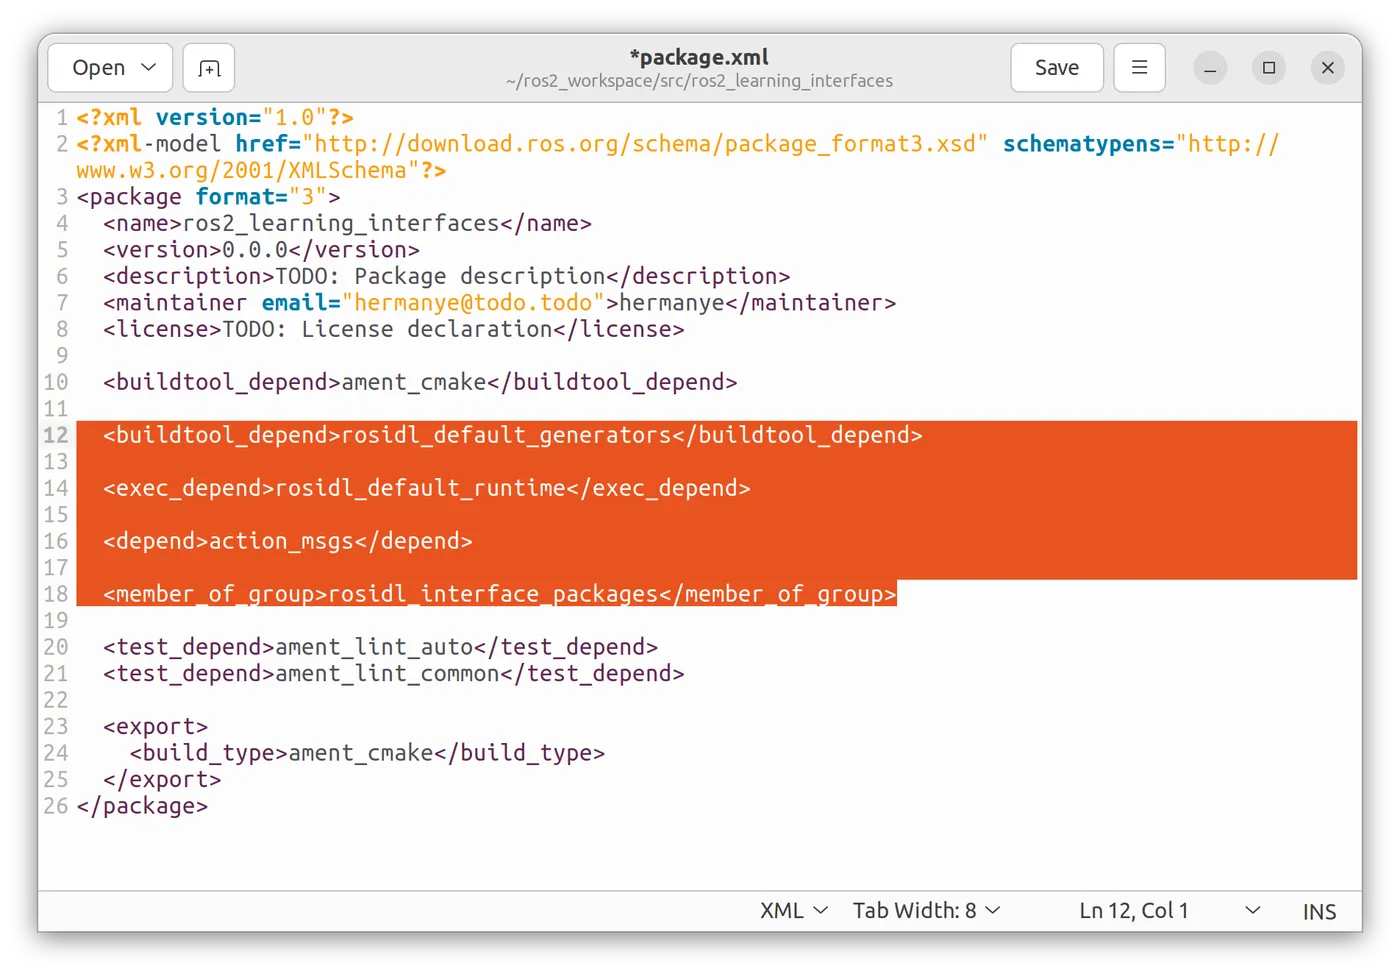Maximize the gedit window
This screenshot has height=974, width=1400.
1269,68
